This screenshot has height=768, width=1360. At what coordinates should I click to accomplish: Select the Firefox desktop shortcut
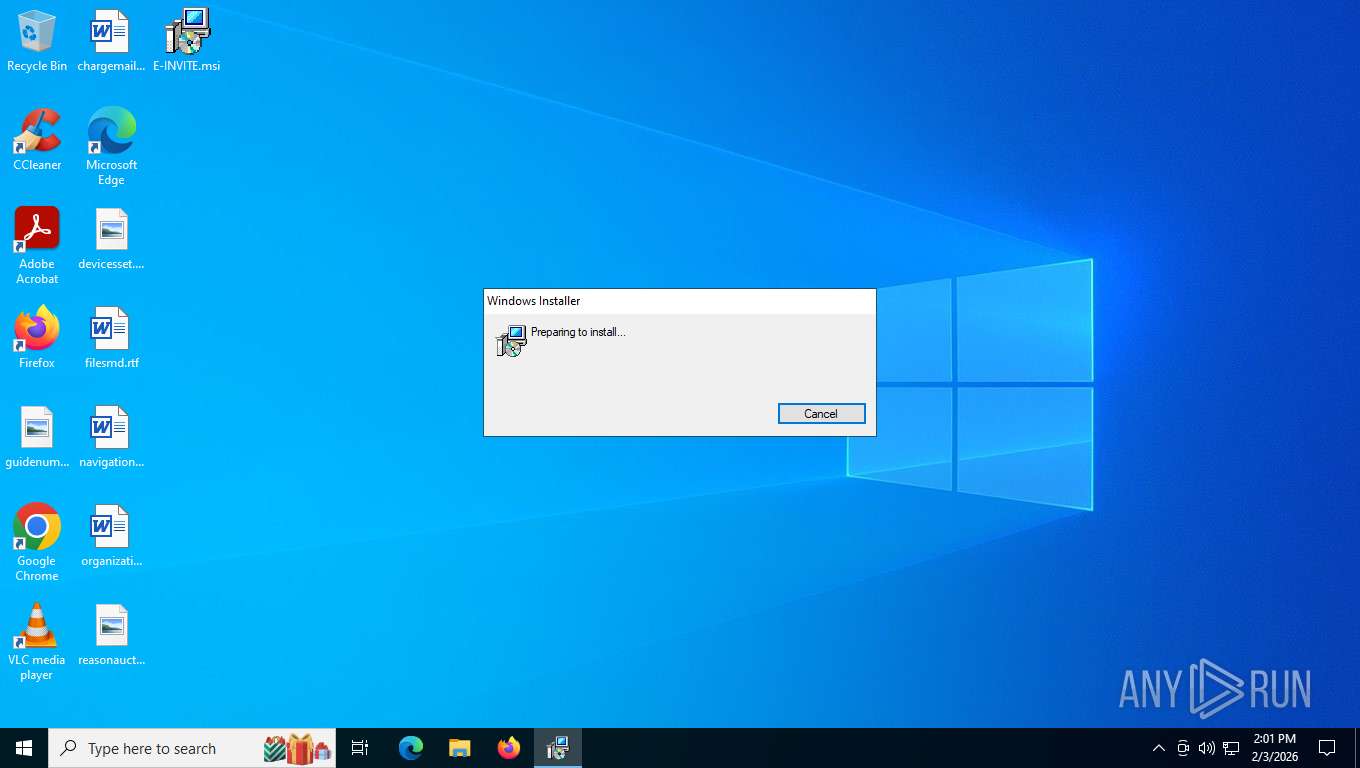[x=37, y=339]
